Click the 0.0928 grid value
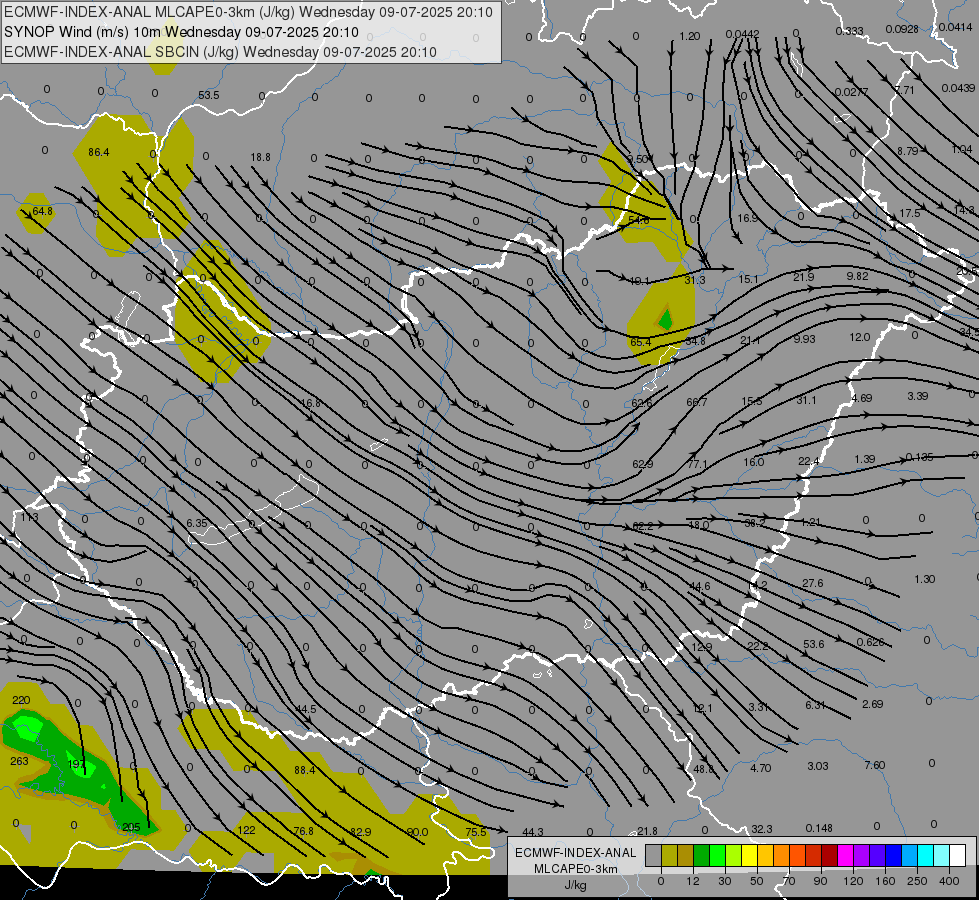Image resolution: width=979 pixels, height=900 pixels. (902, 29)
